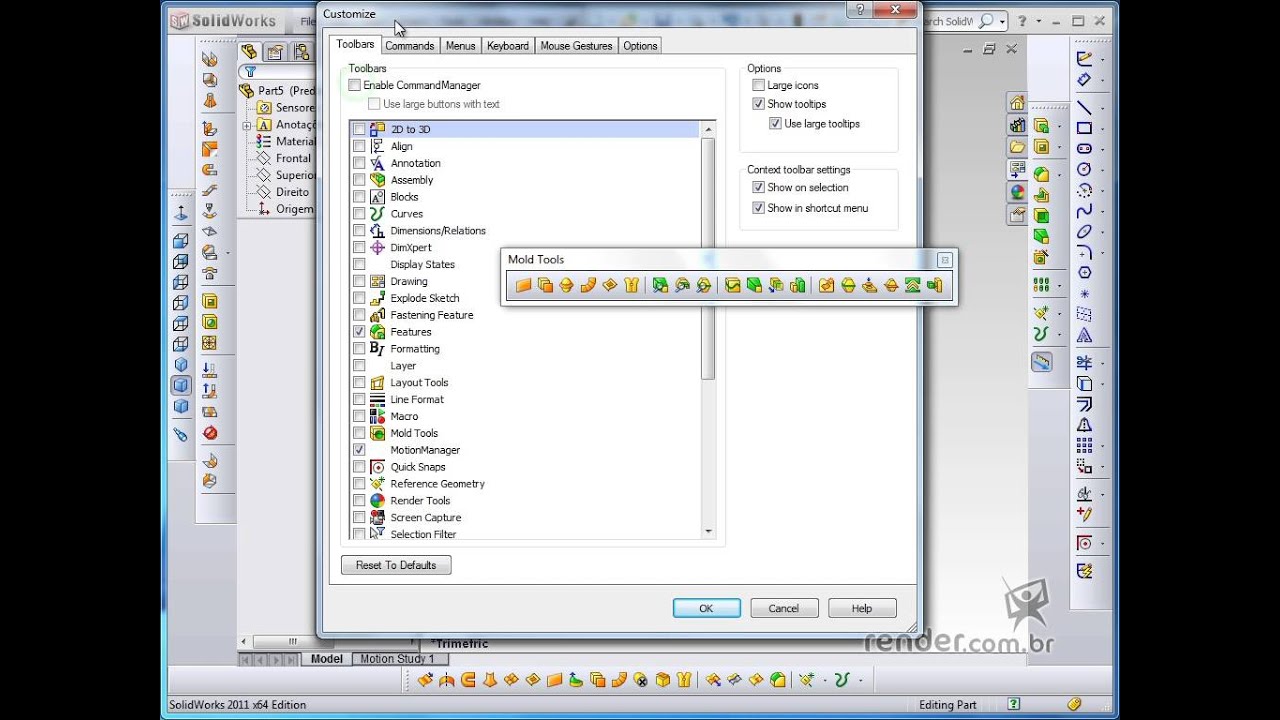Switch to the Options tab

click(x=640, y=46)
